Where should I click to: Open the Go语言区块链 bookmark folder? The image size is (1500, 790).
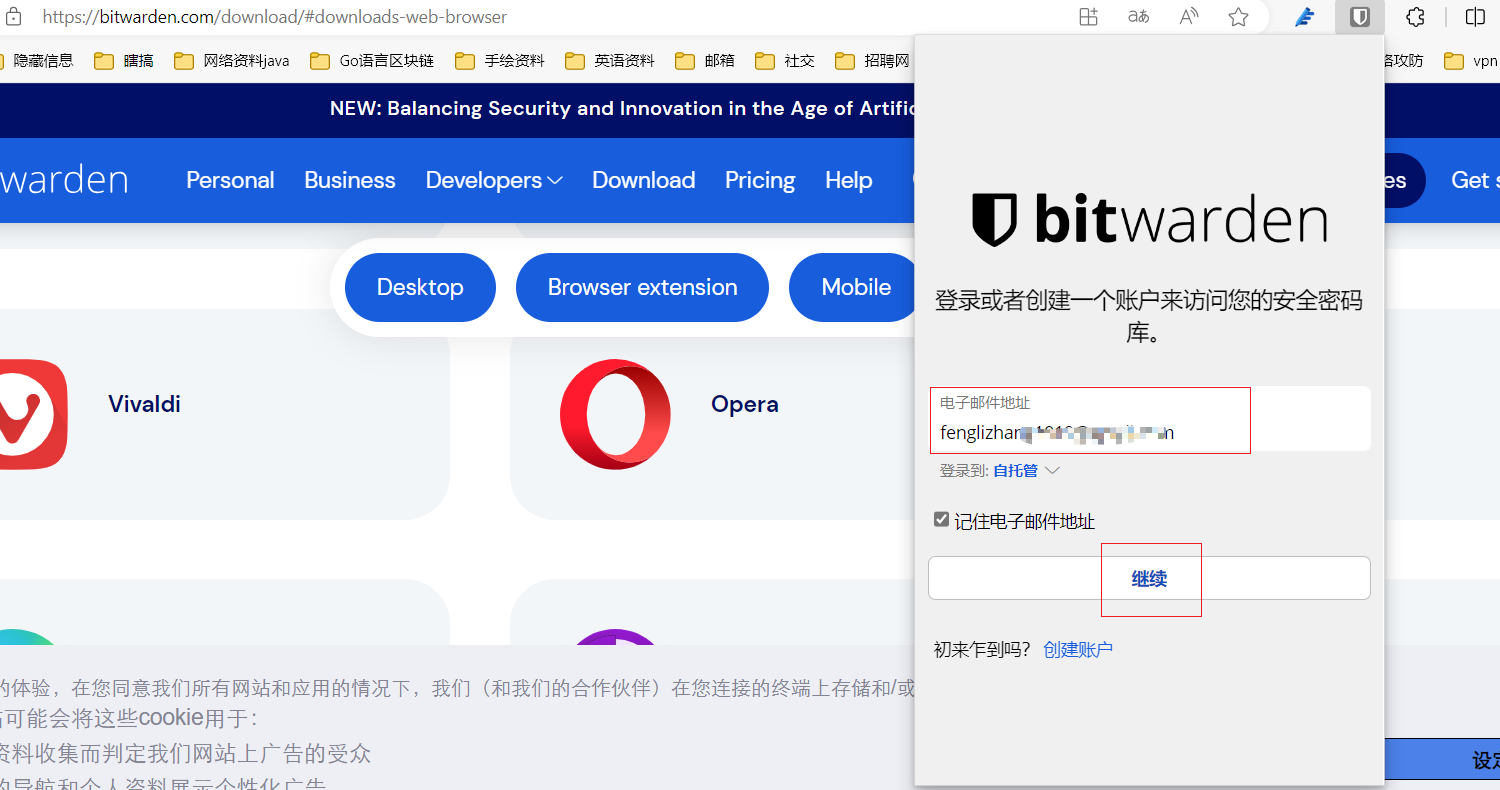point(372,61)
